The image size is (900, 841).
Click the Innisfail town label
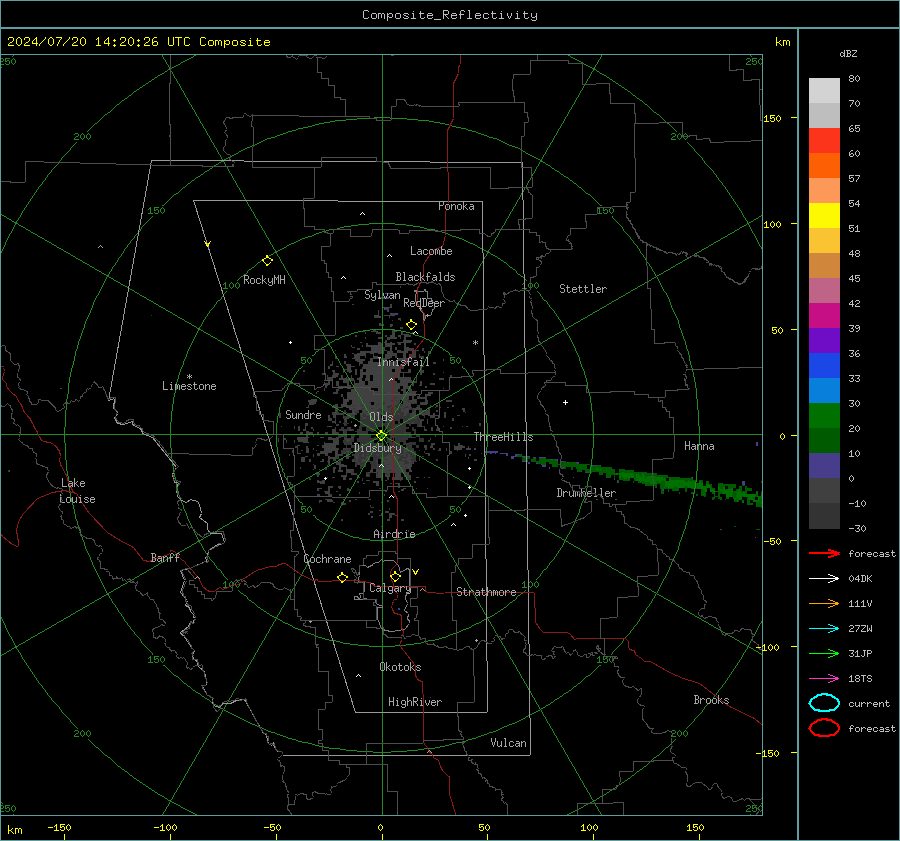point(404,362)
